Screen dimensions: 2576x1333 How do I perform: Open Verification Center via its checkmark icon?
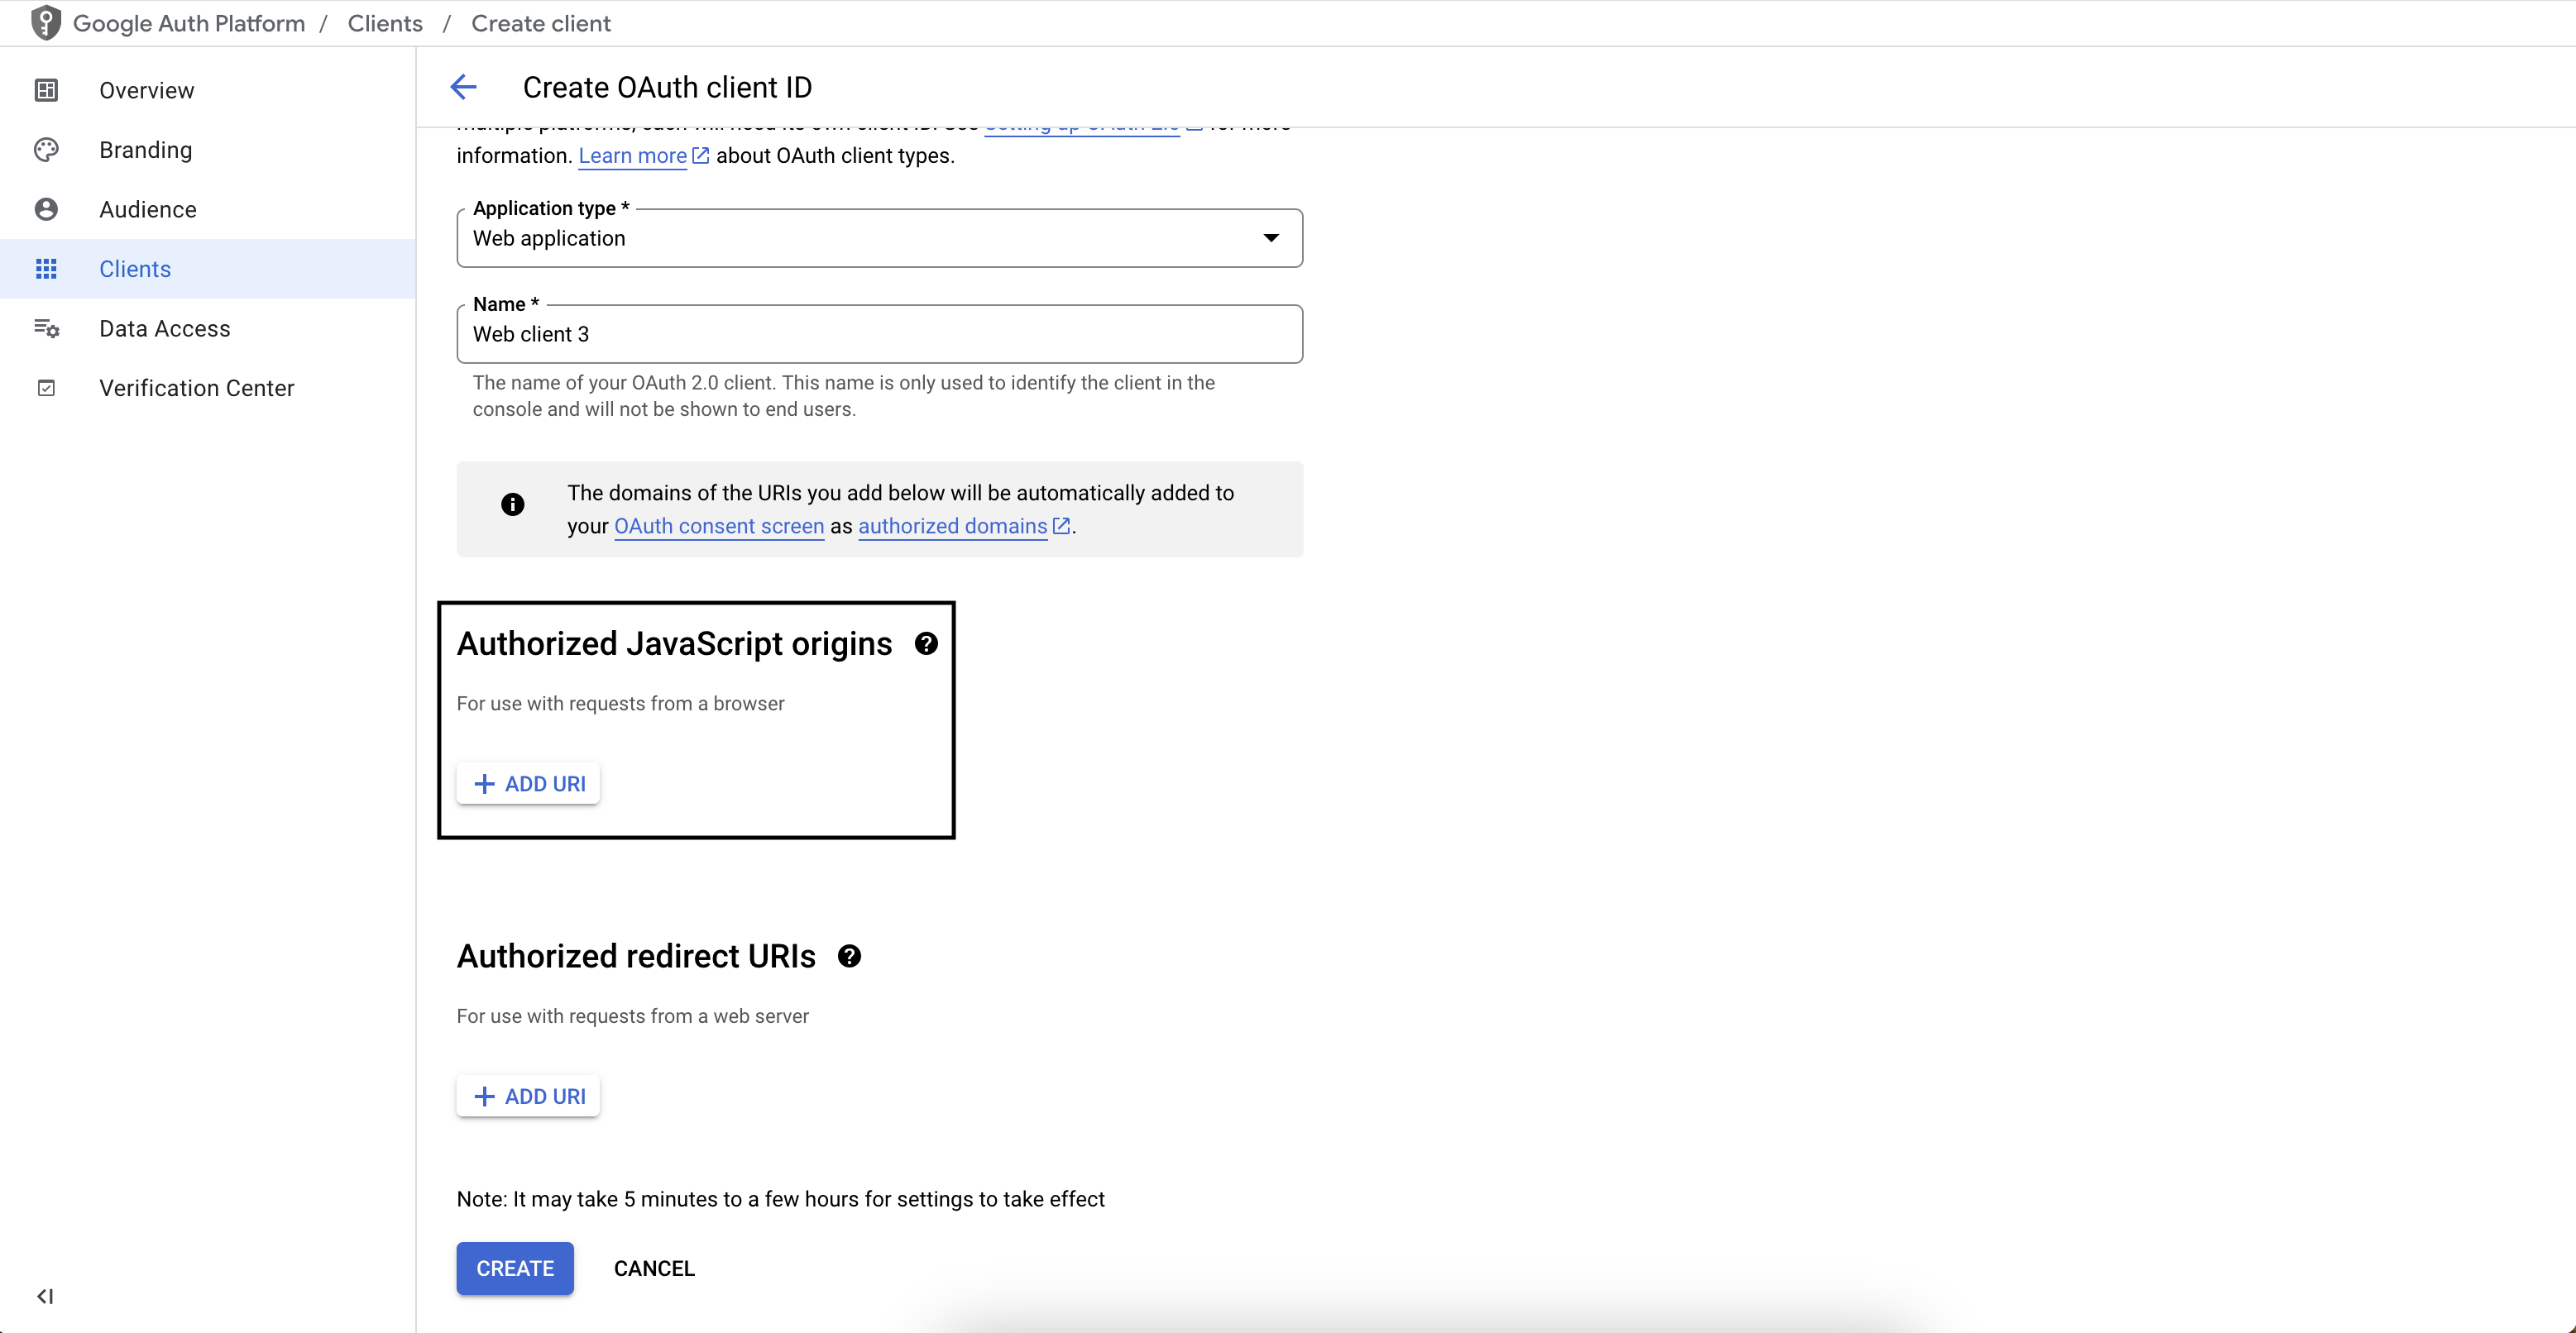point(47,387)
